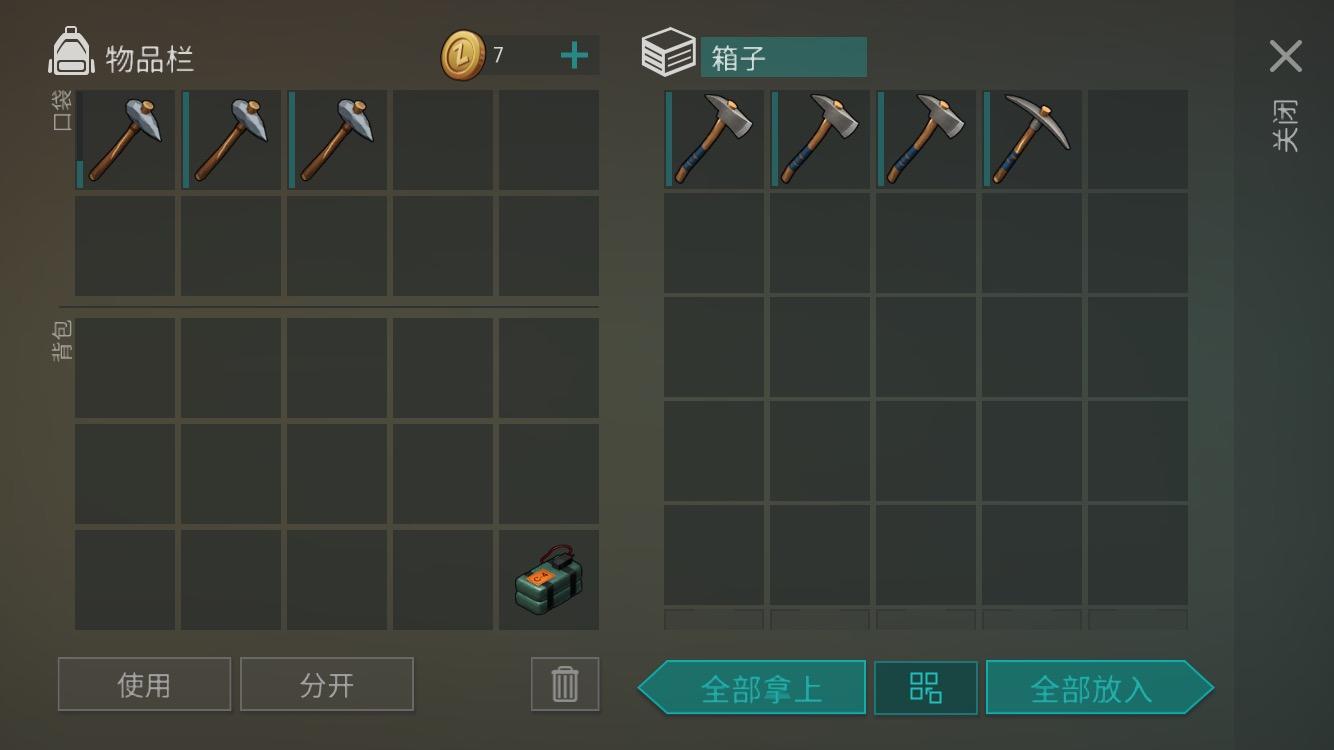Edit the 箱子 chest name field

point(783,57)
